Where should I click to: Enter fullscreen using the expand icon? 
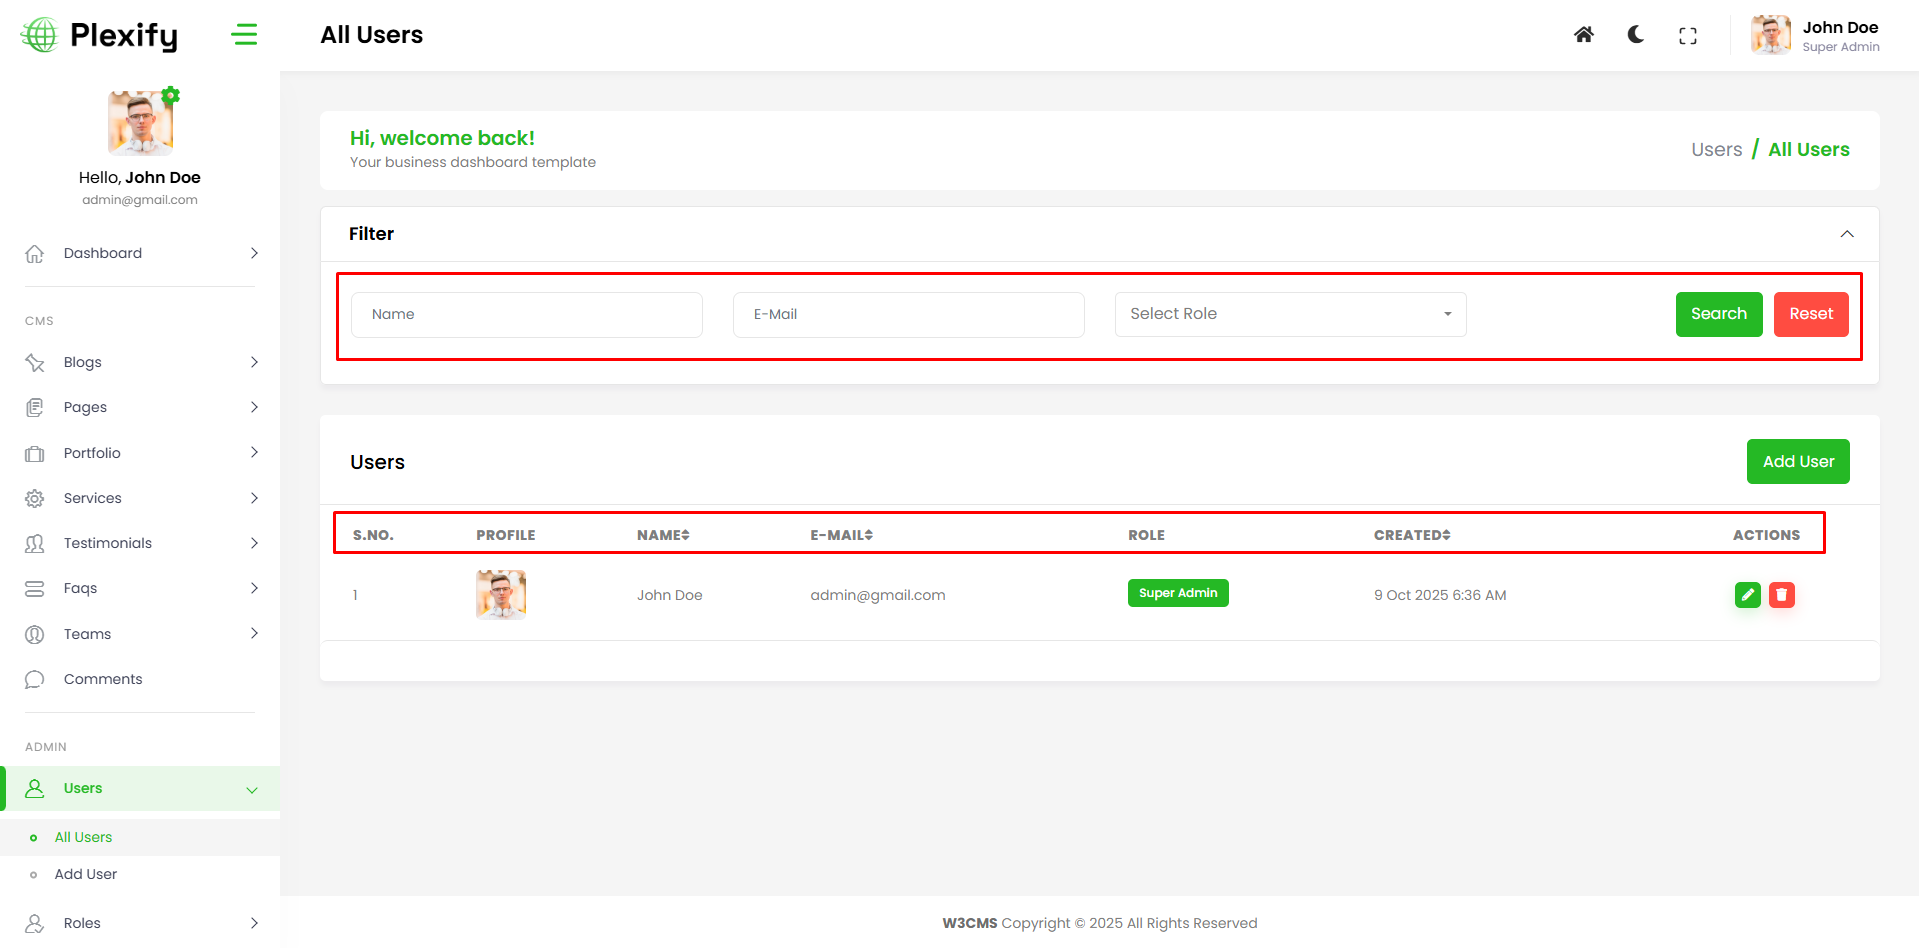coord(1687,36)
